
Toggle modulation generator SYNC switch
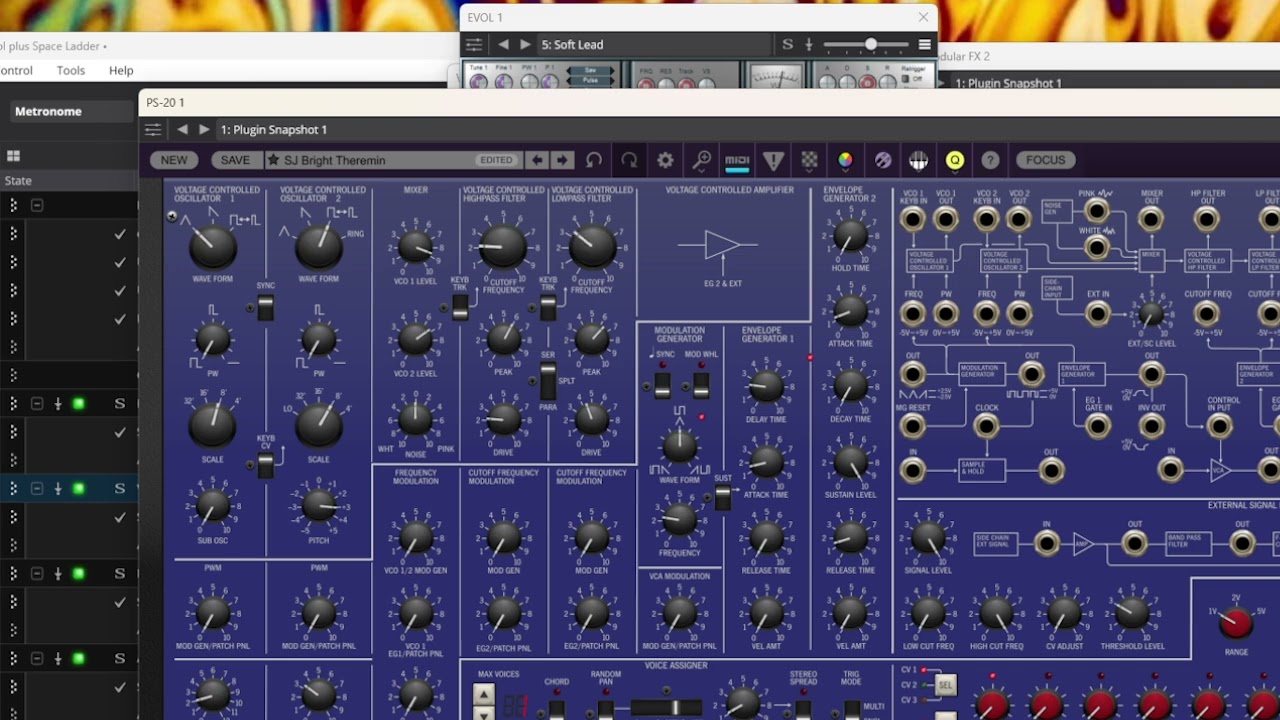662,385
